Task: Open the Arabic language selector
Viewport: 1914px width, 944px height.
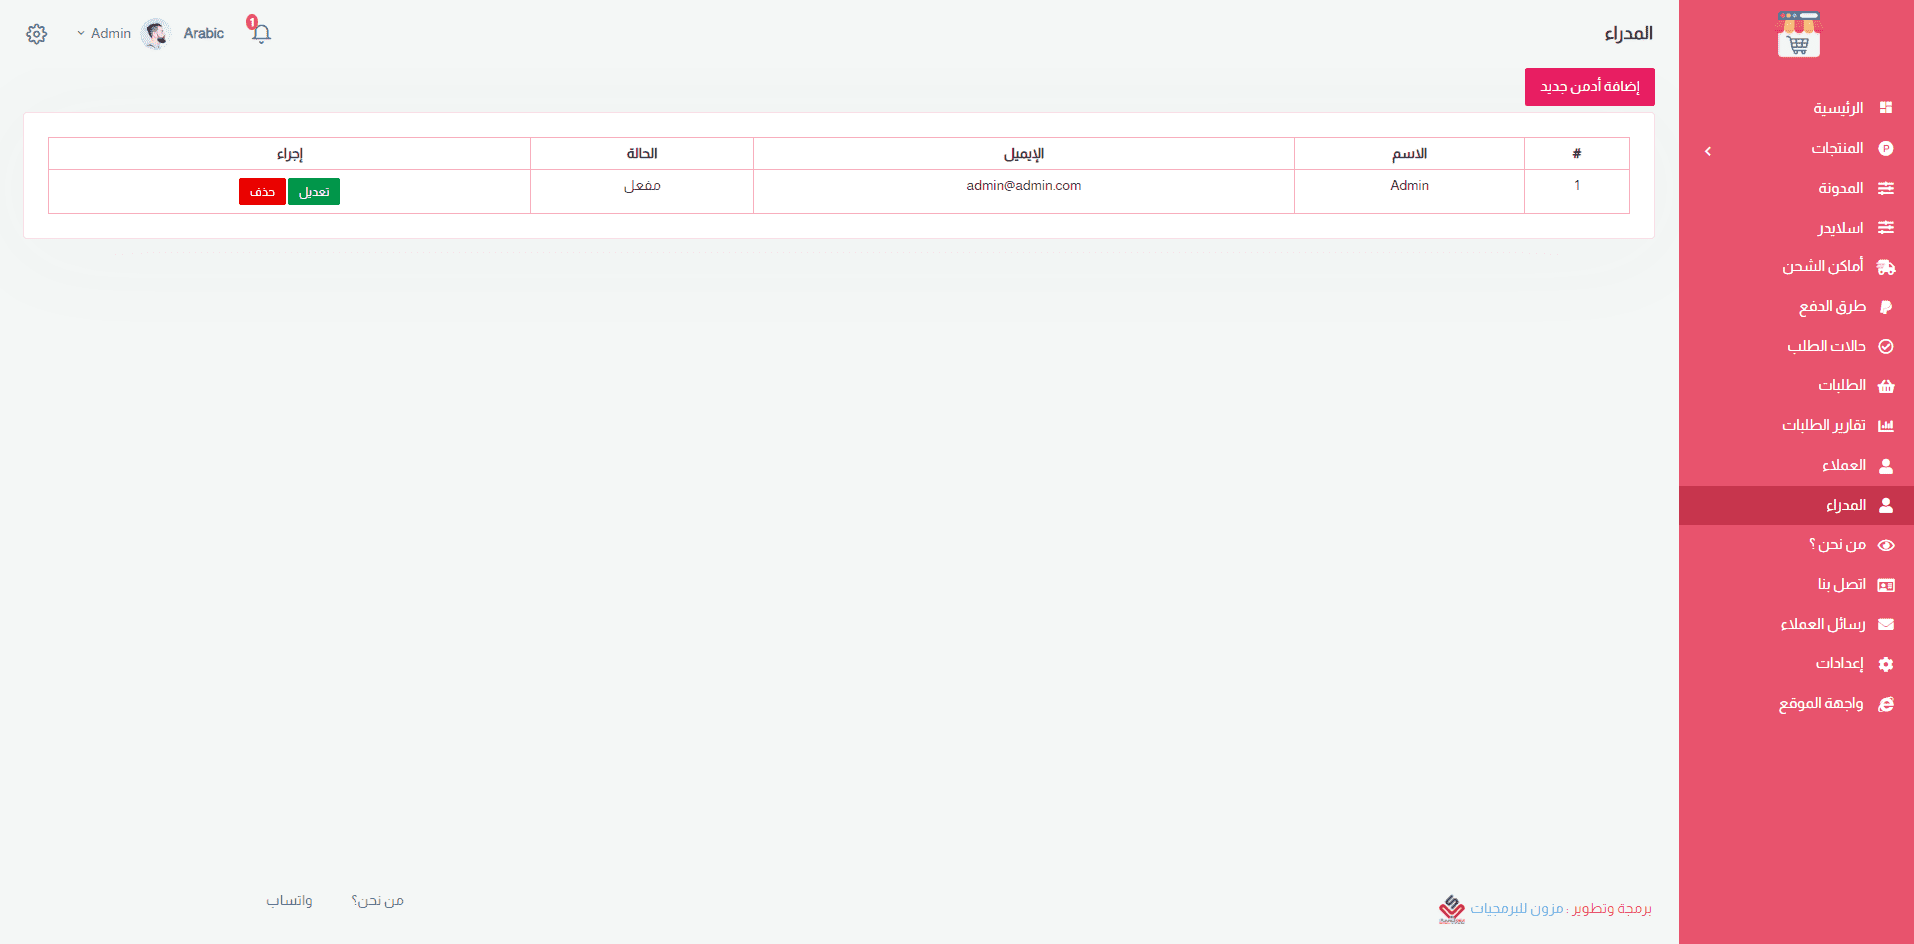Action: pos(204,34)
